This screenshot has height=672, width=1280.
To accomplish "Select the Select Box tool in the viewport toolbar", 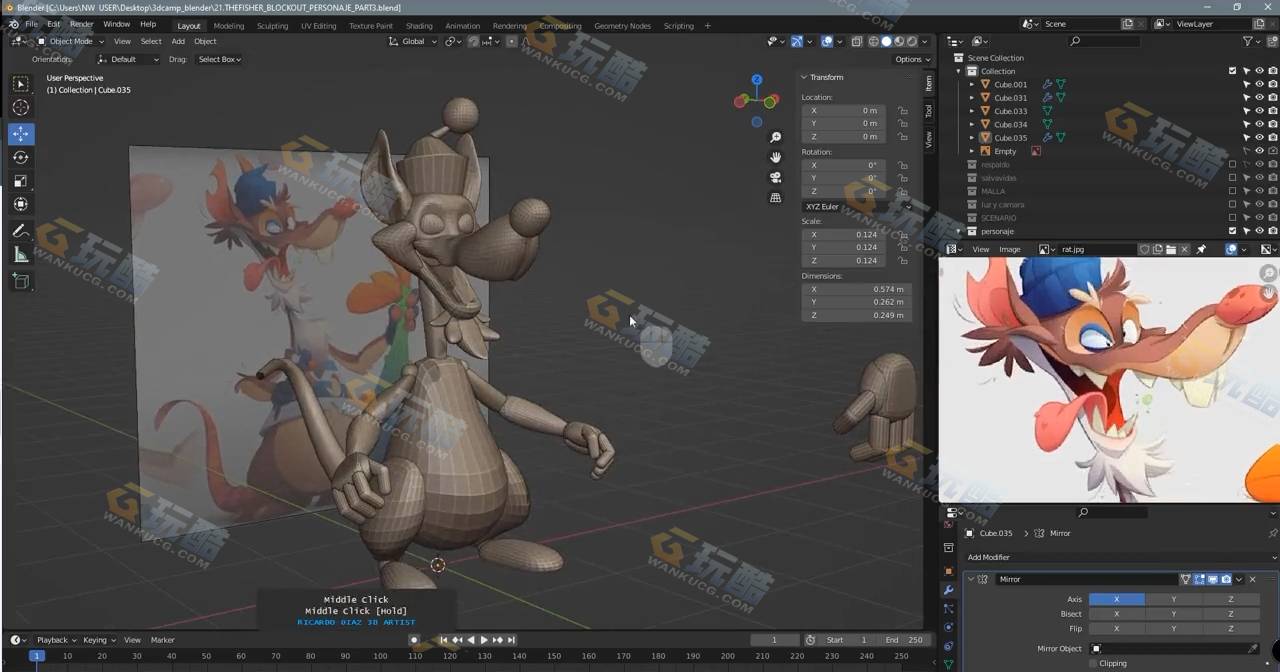I will tap(20, 84).
